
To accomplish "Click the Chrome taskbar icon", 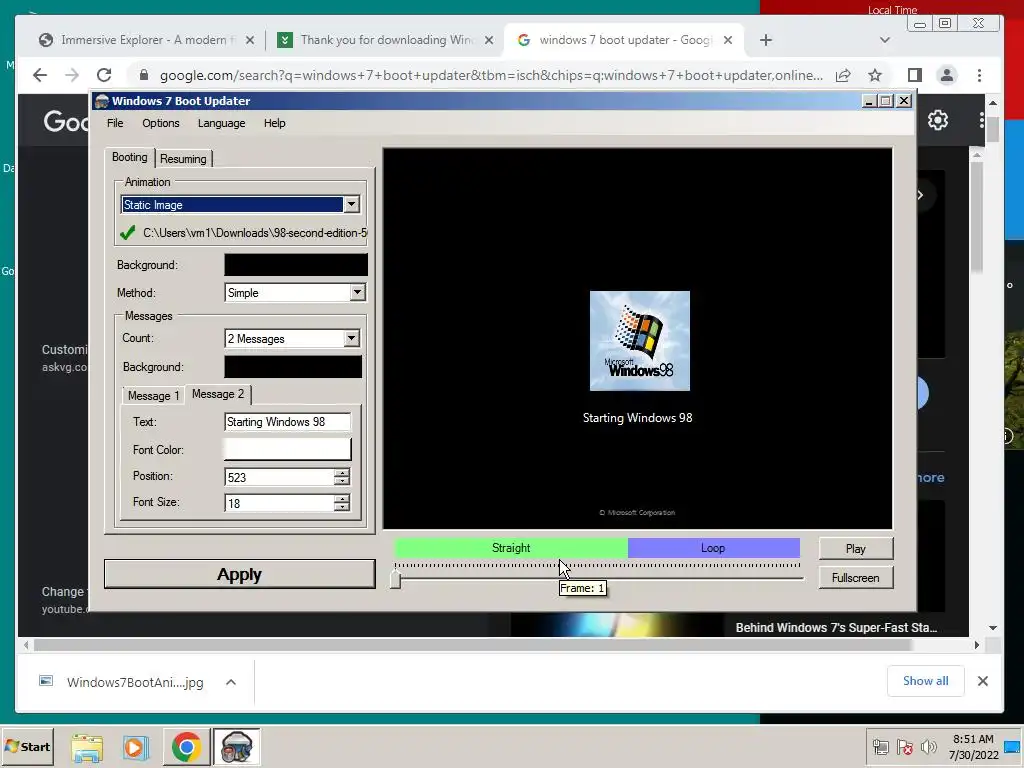I will coord(186,747).
